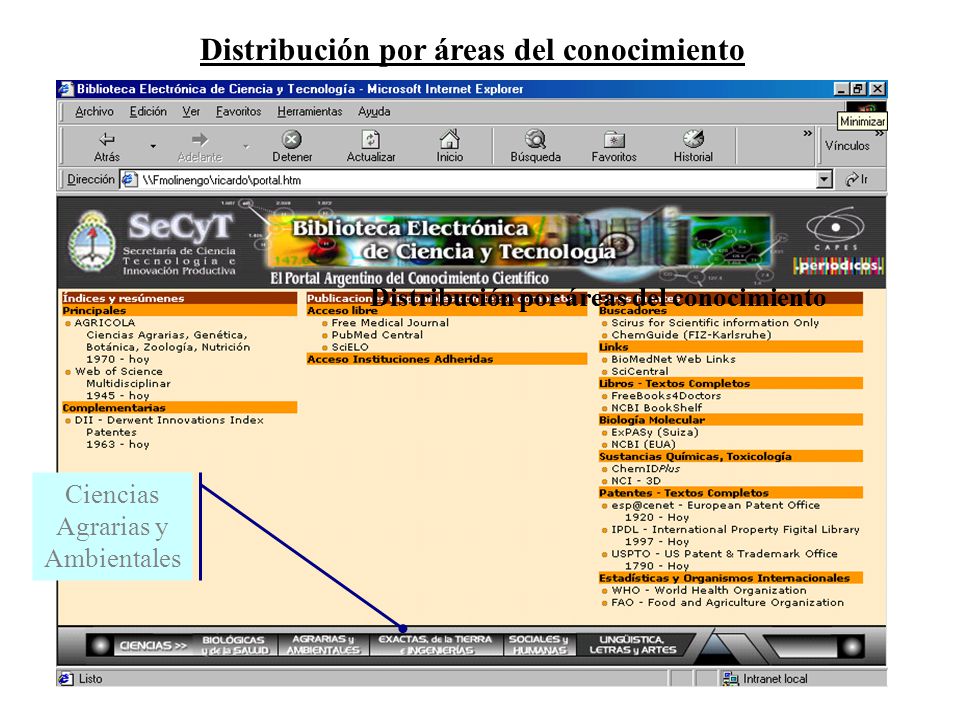Open the SciELO link

[x=350, y=347]
